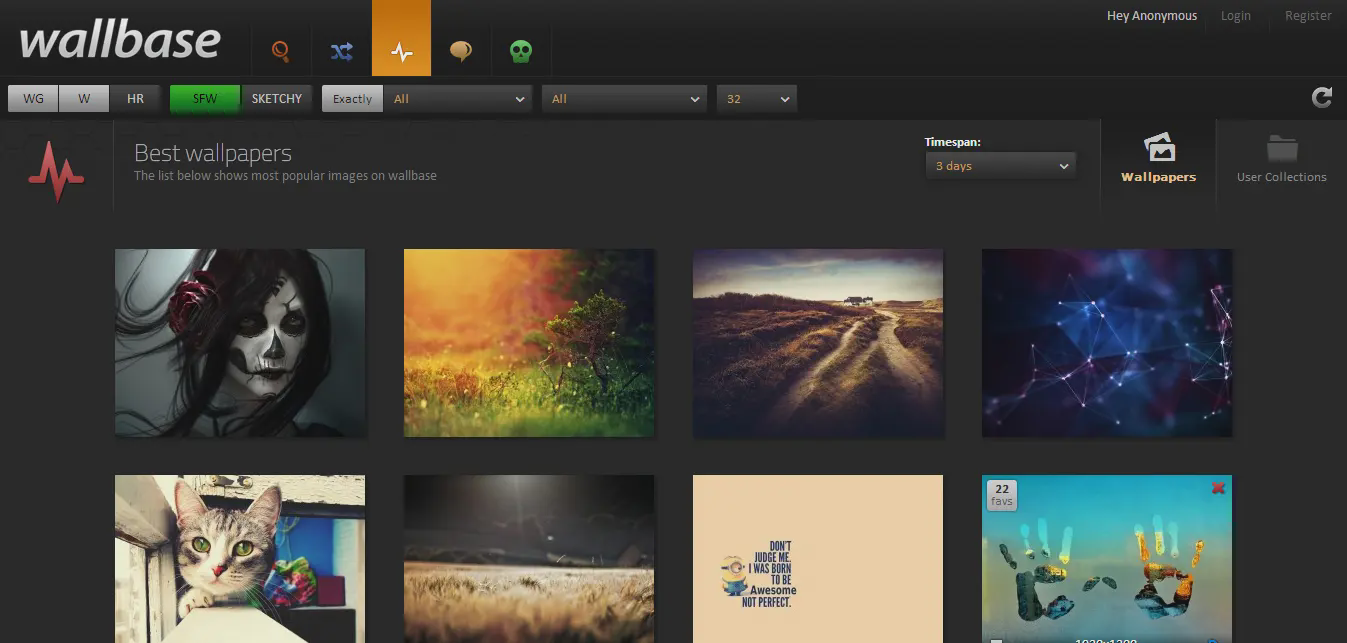The image size is (1347, 643).
Task: Click the green skull icon
Action: point(521,51)
